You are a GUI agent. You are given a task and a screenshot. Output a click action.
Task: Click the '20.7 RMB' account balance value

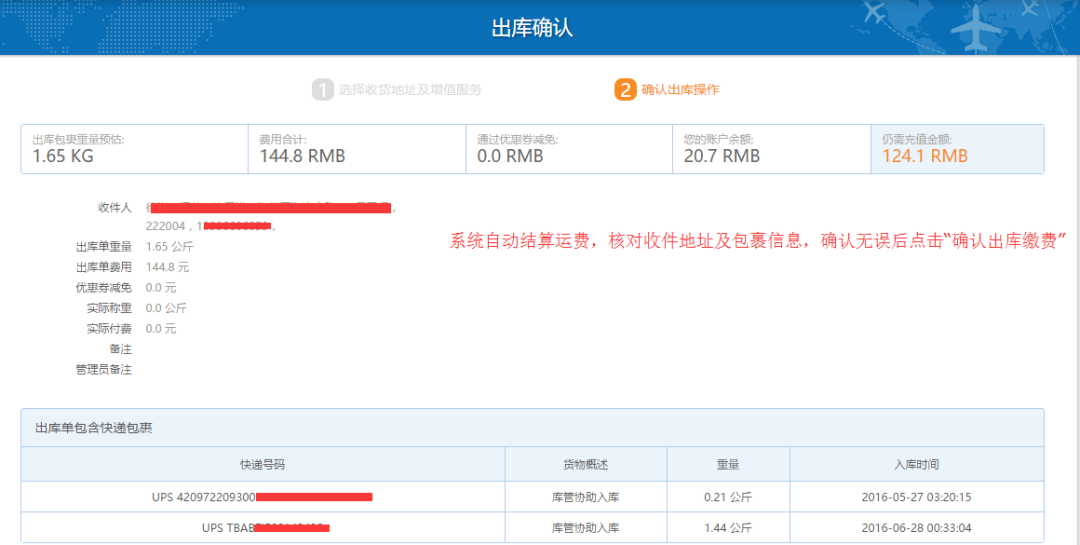coord(722,156)
